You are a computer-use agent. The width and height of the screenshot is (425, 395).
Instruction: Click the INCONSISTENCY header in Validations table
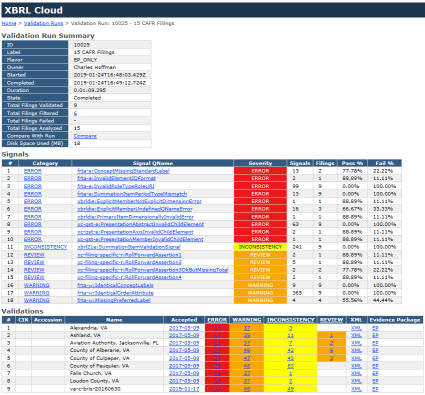(290, 320)
